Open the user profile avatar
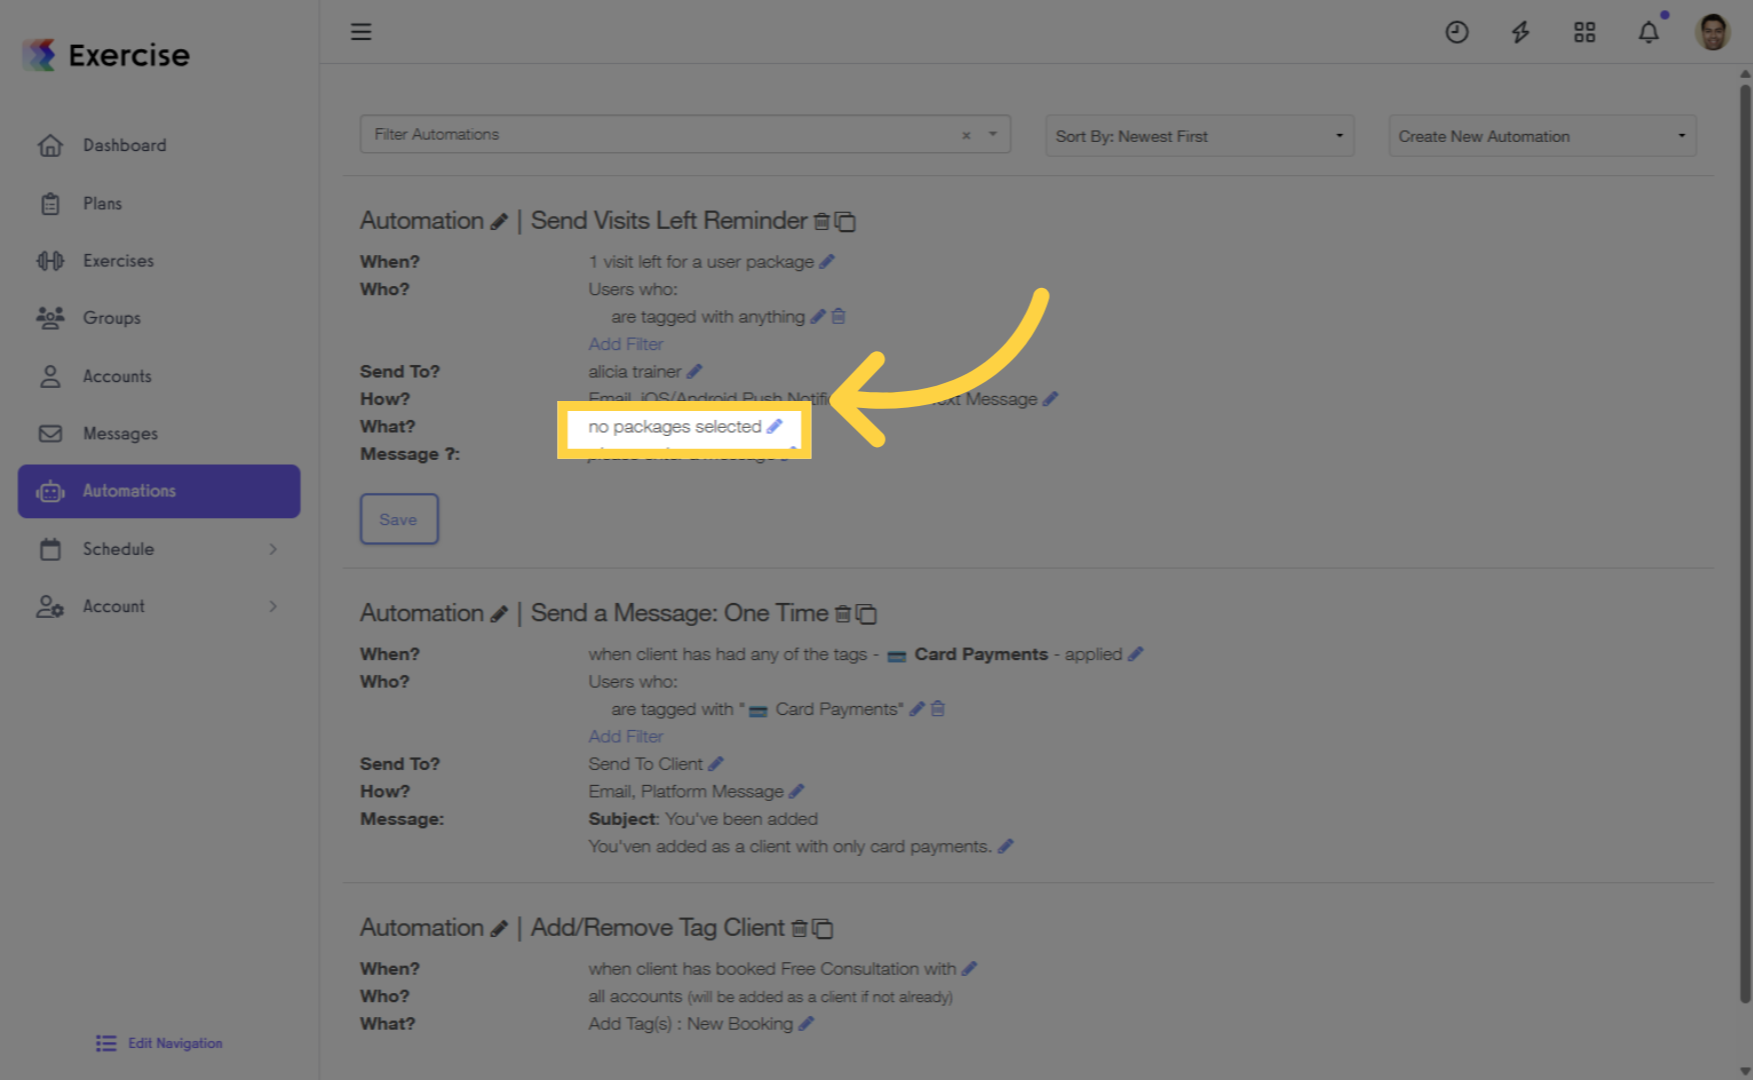The height and width of the screenshot is (1080, 1753). 1712,32
